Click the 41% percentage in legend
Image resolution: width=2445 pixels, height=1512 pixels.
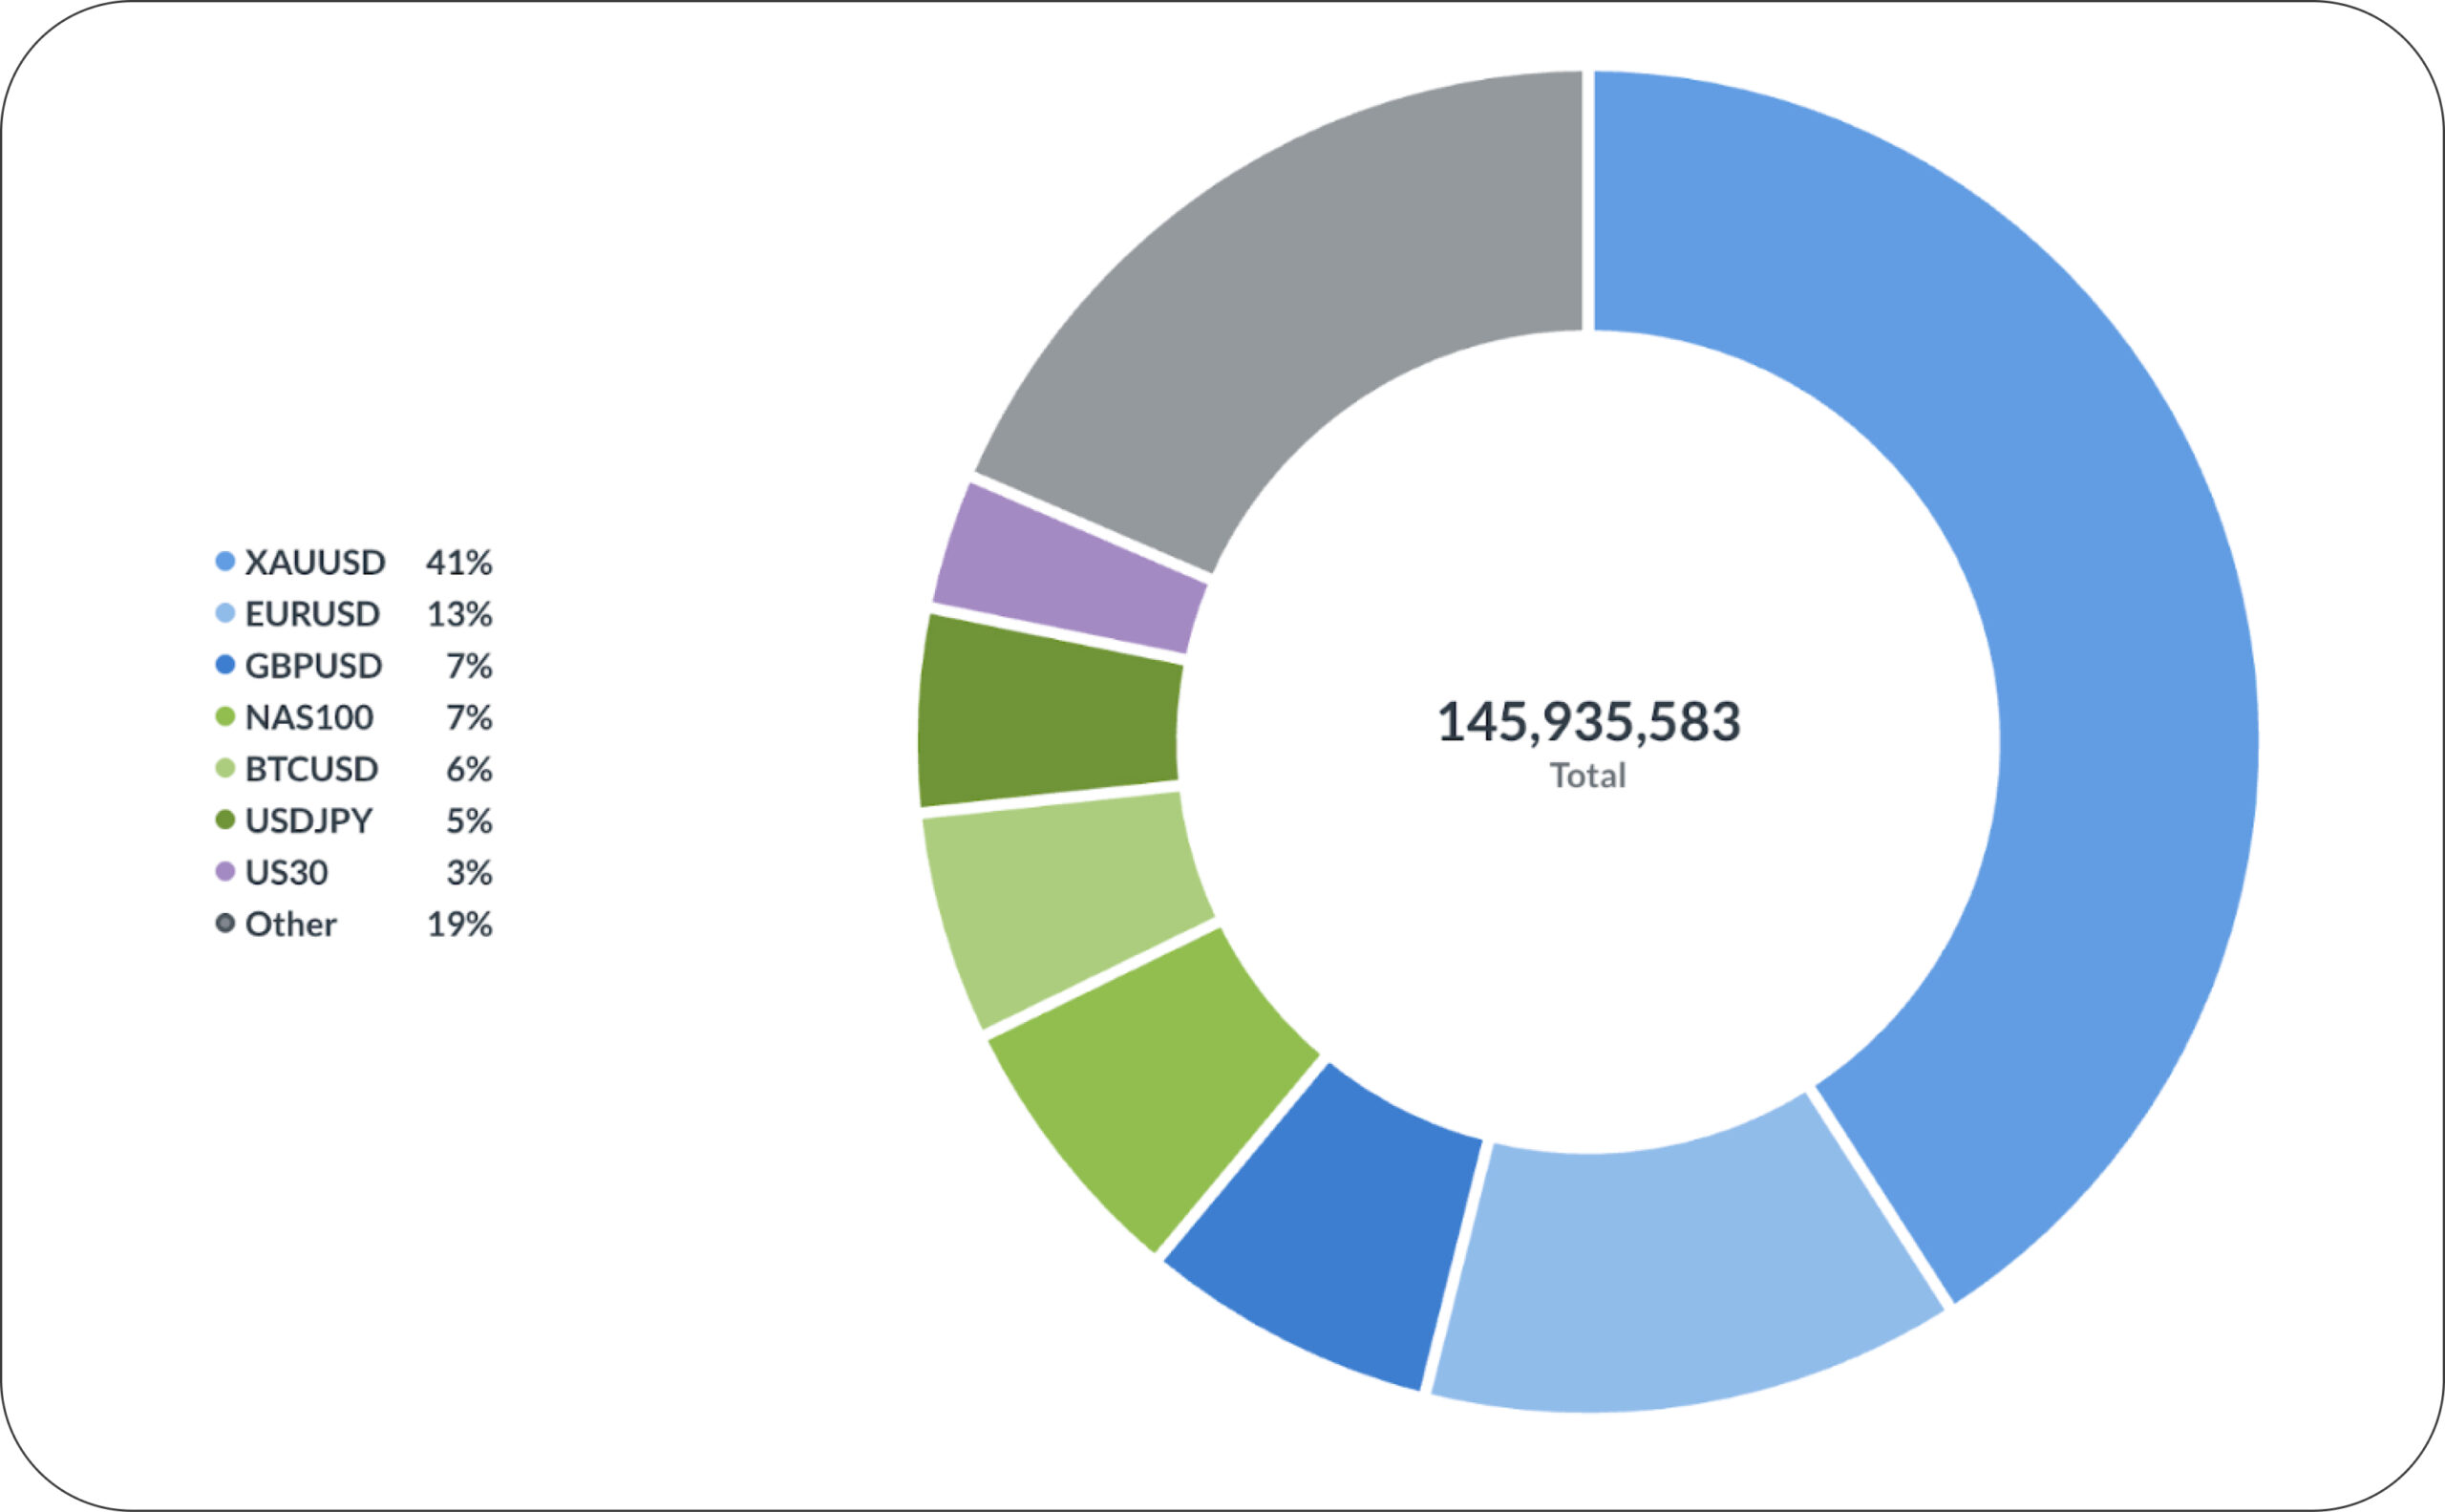(459, 563)
